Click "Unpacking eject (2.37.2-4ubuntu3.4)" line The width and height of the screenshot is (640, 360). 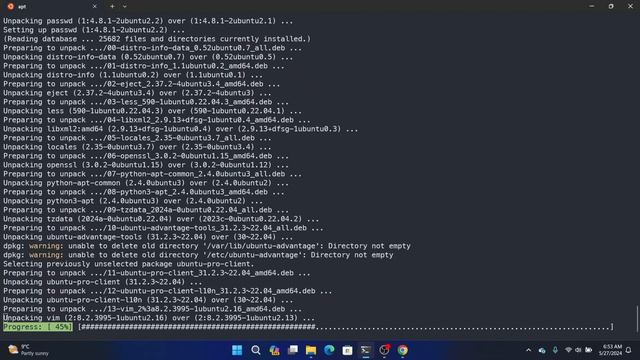coord(137,93)
